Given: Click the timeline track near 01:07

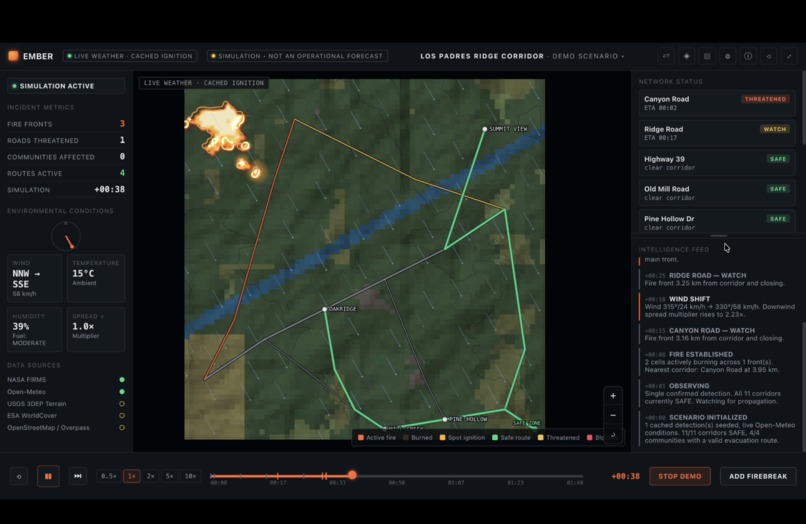Looking at the screenshot, I should 456,476.
